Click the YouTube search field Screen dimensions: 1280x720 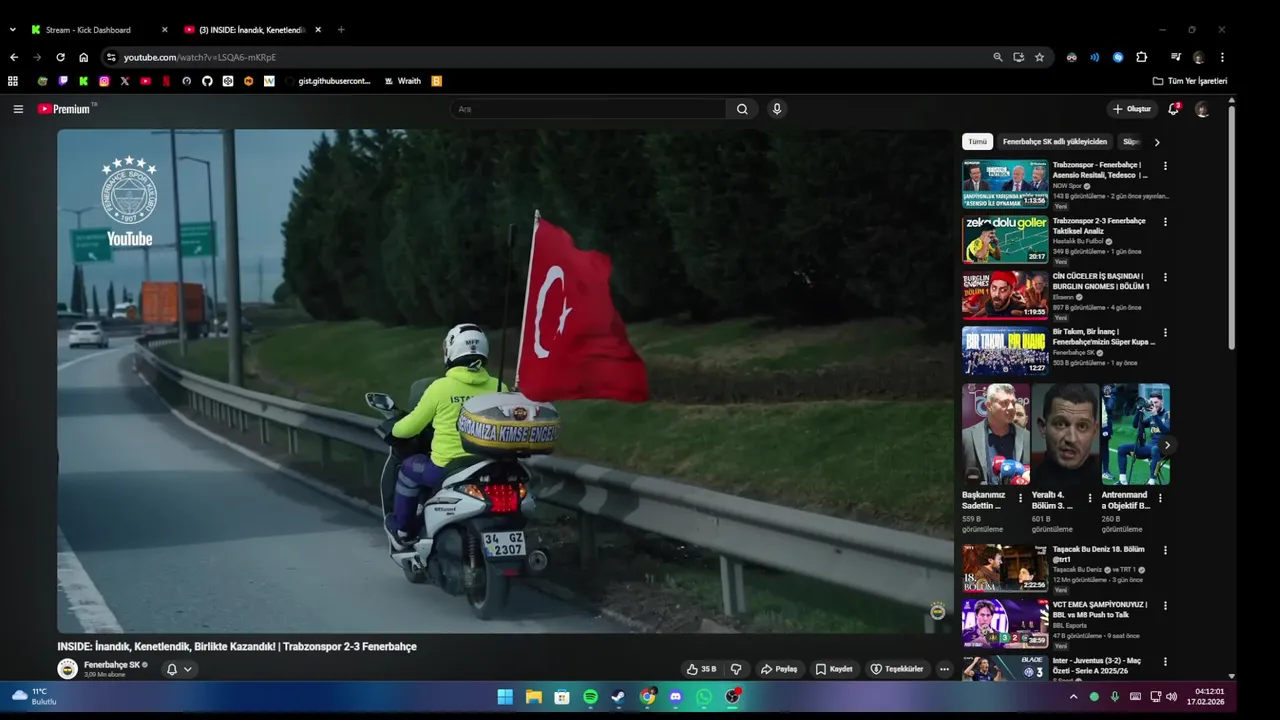tap(588, 109)
